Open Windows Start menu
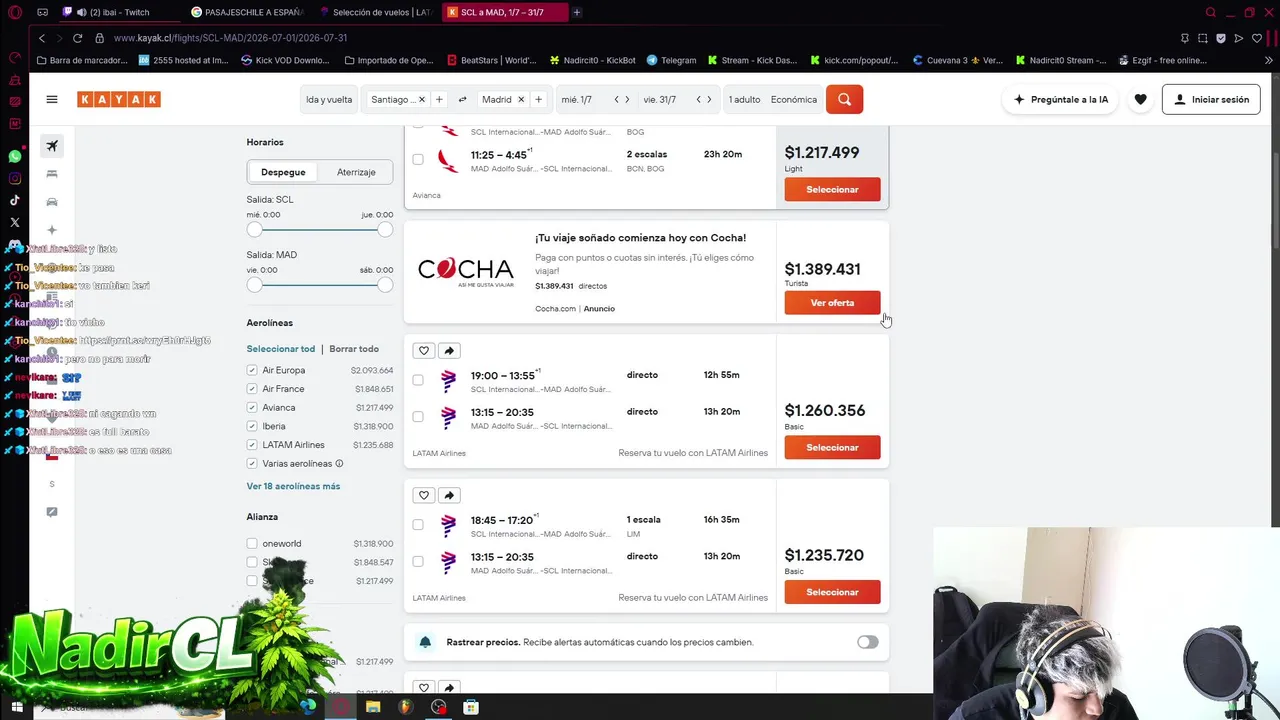This screenshot has height=720, width=1280. click(x=16, y=707)
